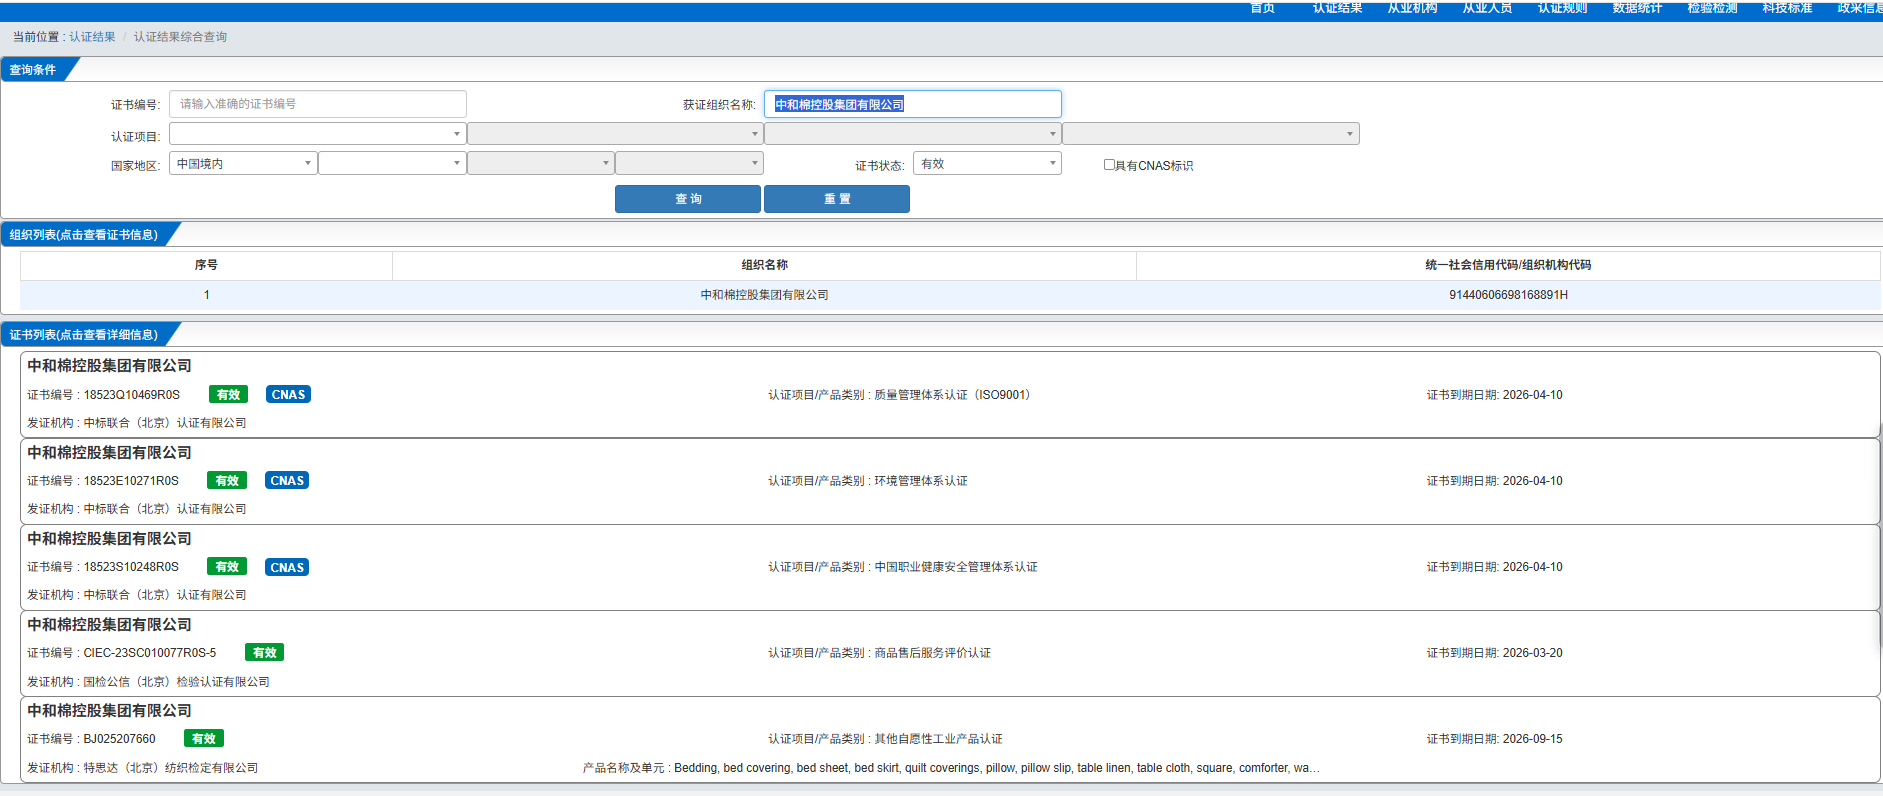Click the 有效 badge for 18523E10271R0S

click(227, 481)
